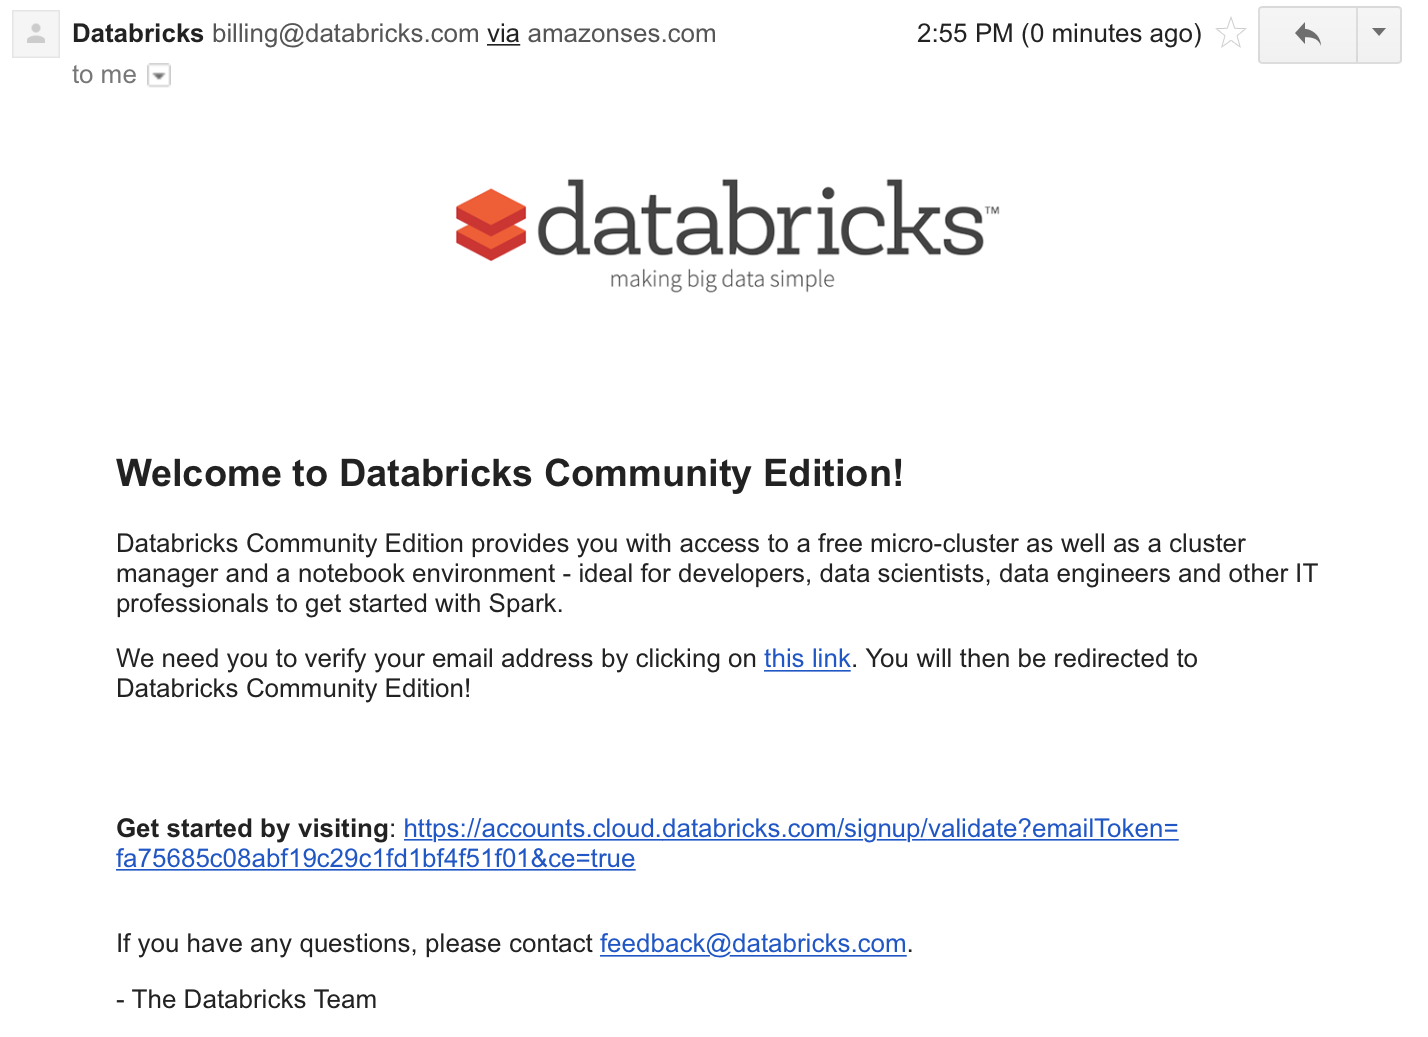Click the 'to me' recipient text
This screenshot has width=1428, height=1037.
point(104,75)
